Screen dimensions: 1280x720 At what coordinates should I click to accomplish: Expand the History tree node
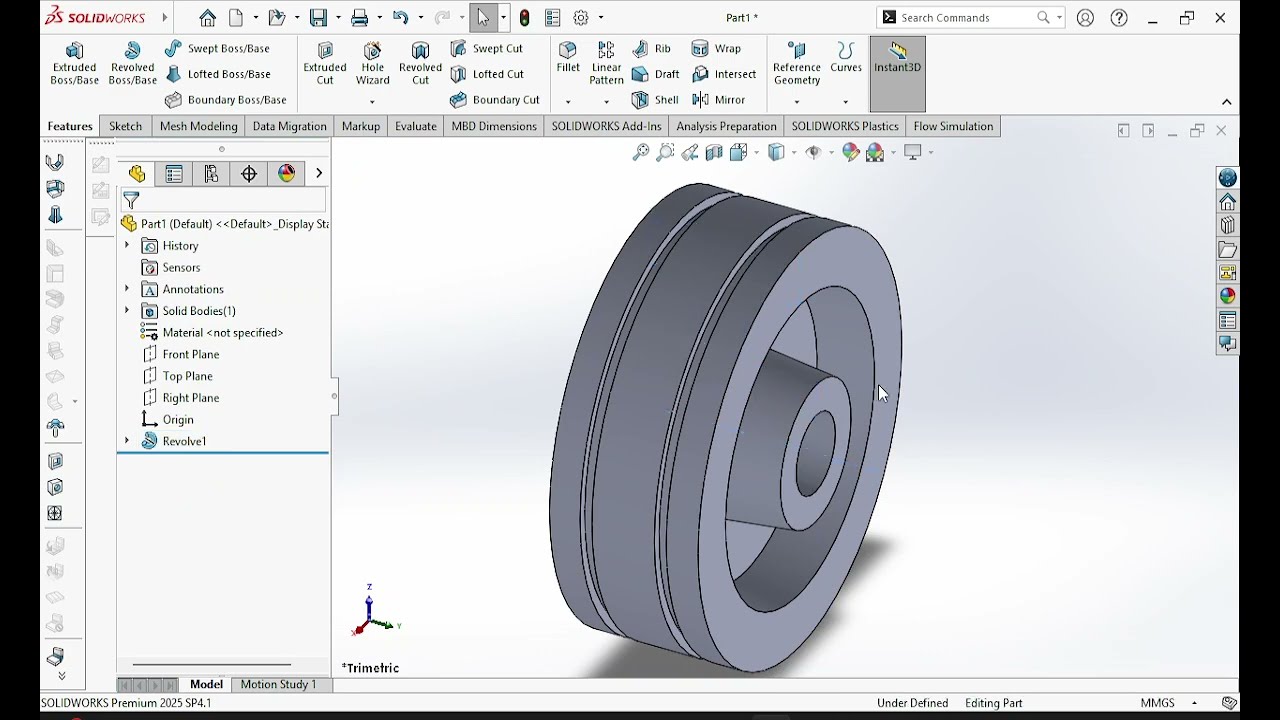point(127,246)
